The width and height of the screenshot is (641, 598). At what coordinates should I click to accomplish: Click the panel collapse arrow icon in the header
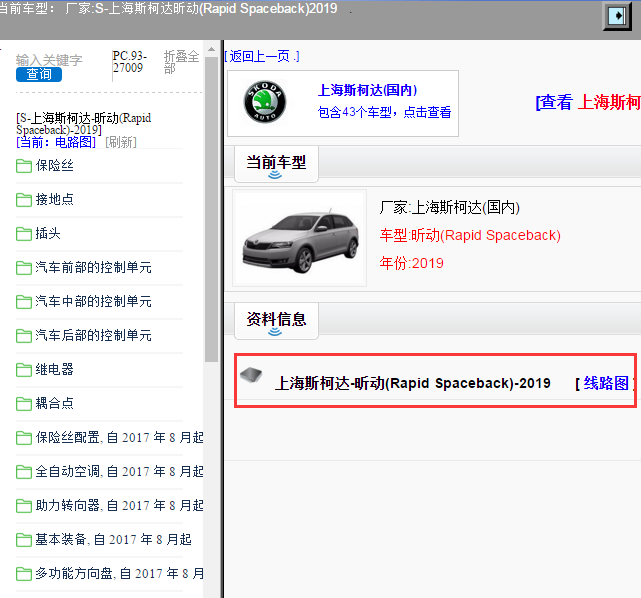tap(617, 16)
